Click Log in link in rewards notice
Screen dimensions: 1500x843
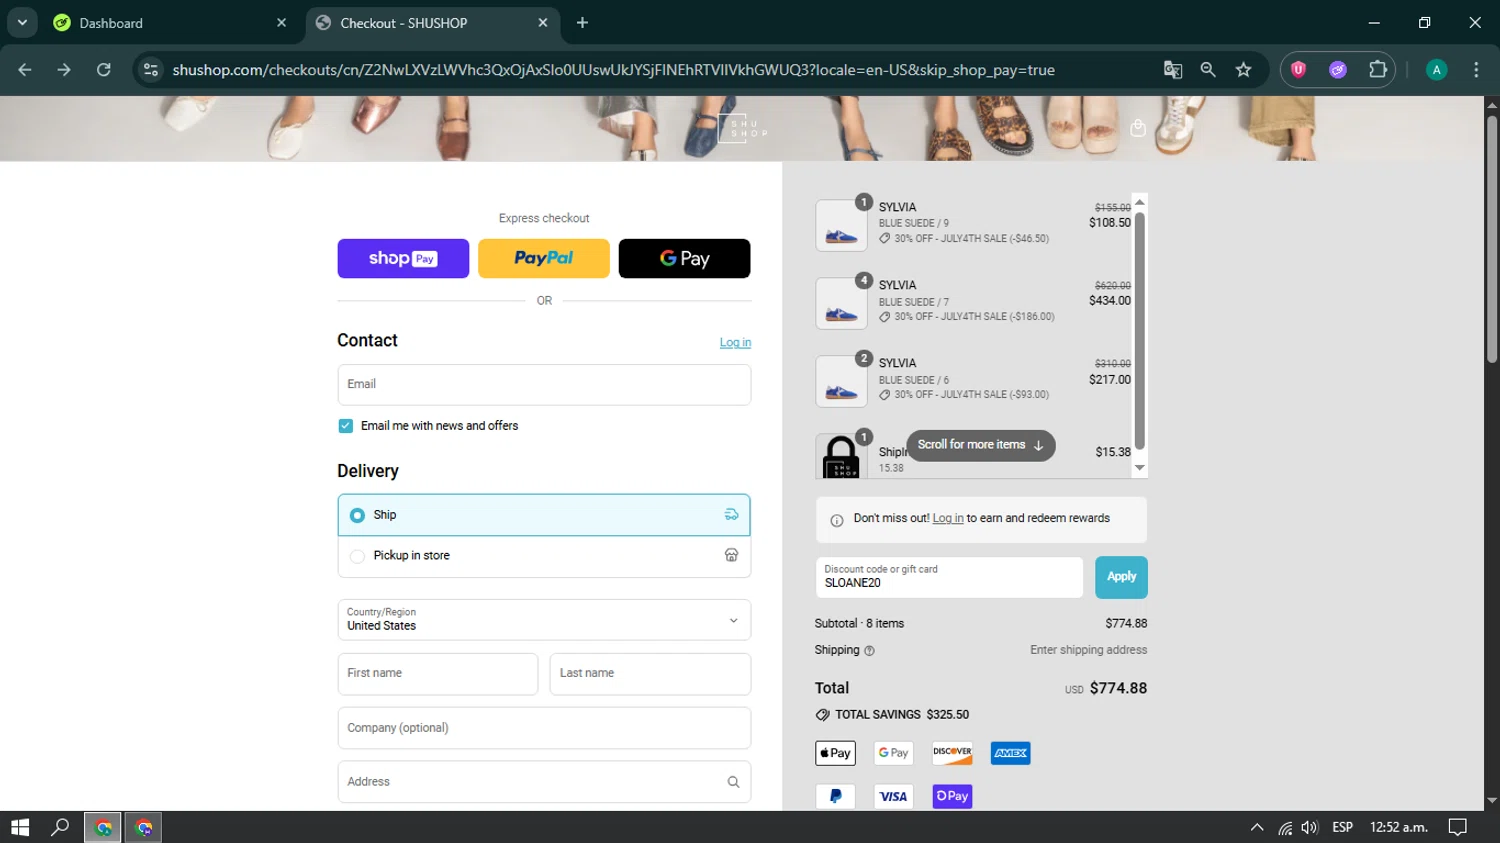point(948,518)
